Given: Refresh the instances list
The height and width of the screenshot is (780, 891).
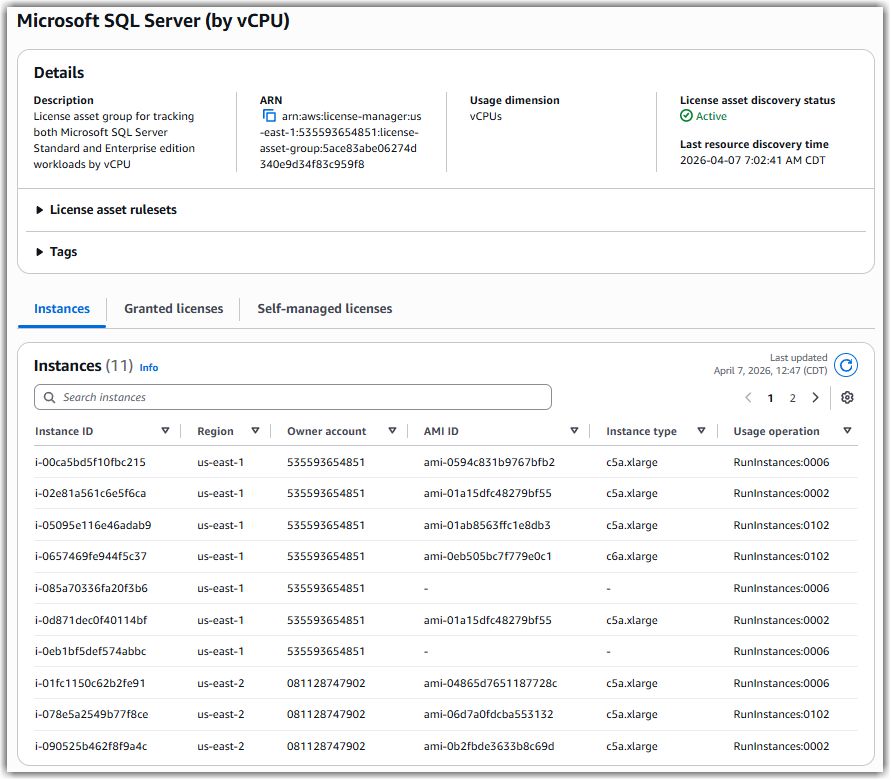Looking at the screenshot, I should click(x=846, y=365).
